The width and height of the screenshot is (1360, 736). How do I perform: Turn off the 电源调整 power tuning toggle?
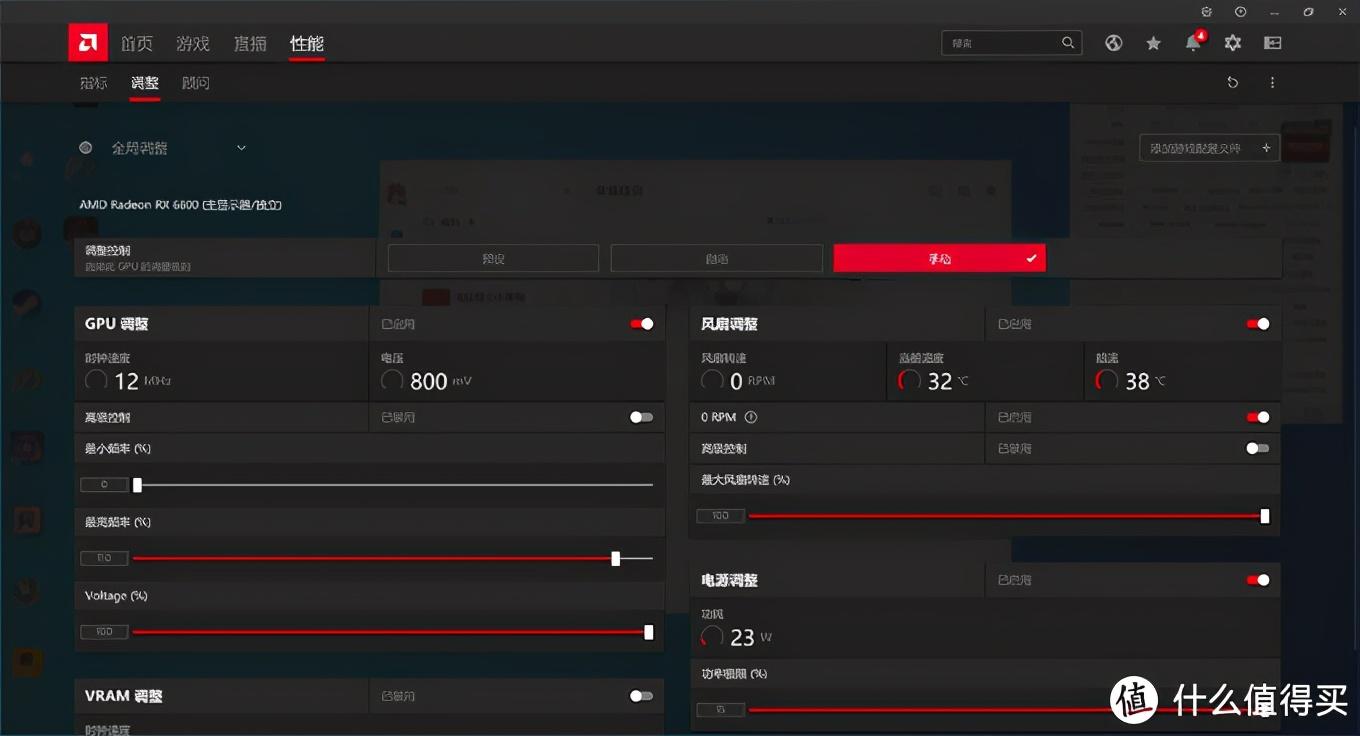(x=1258, y=580)
